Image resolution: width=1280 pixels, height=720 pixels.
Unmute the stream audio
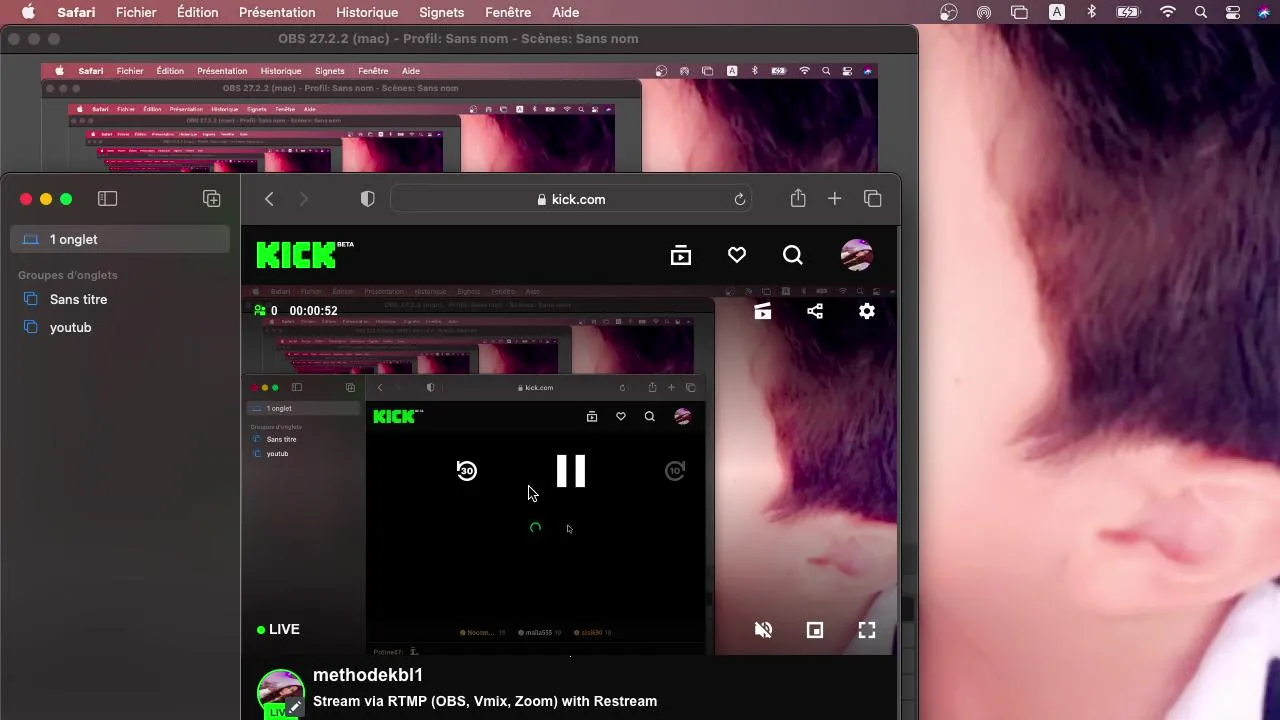click(763, 629)
